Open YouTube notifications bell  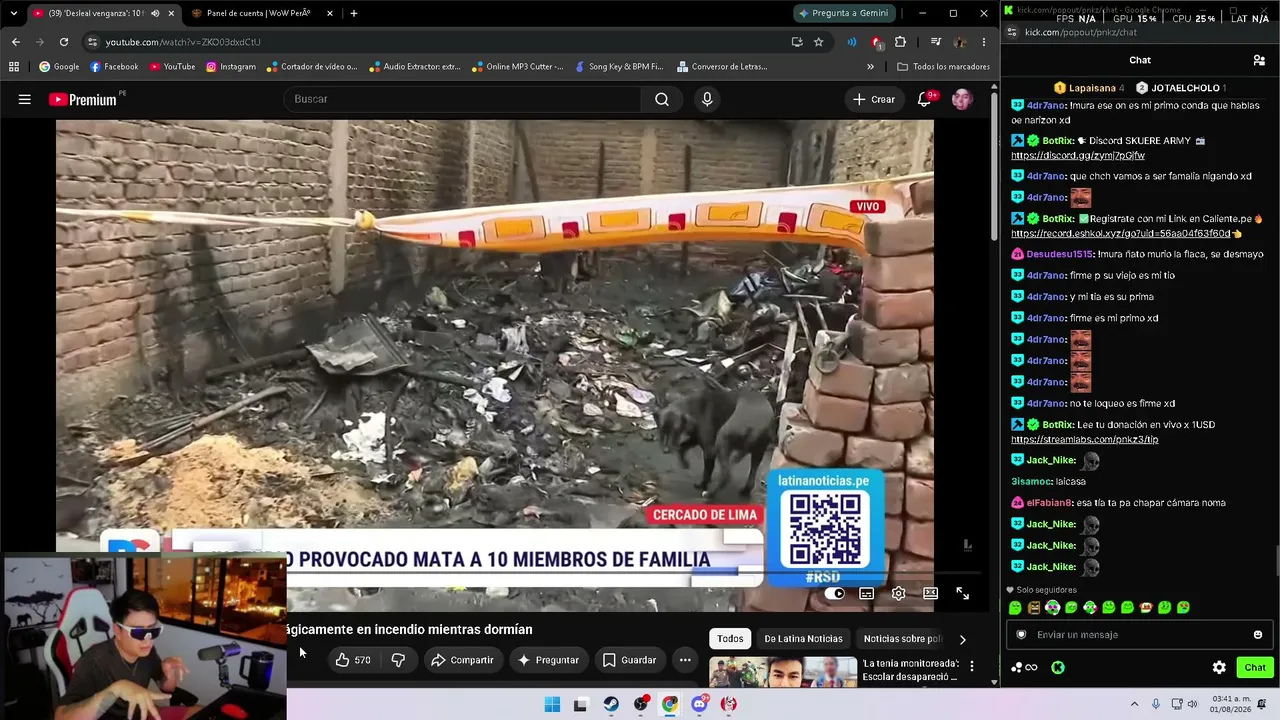click(925, 99)
